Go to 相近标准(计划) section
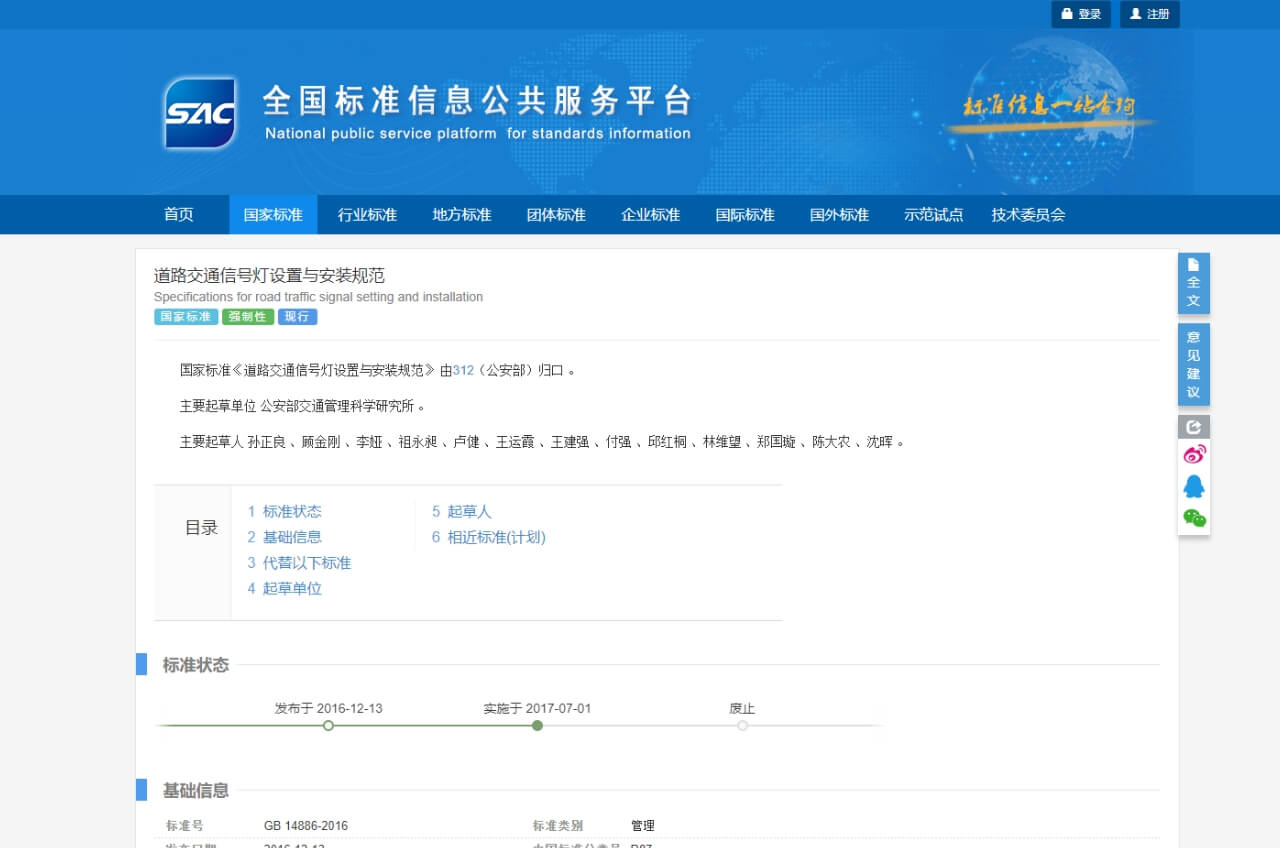 coord(489,537)
